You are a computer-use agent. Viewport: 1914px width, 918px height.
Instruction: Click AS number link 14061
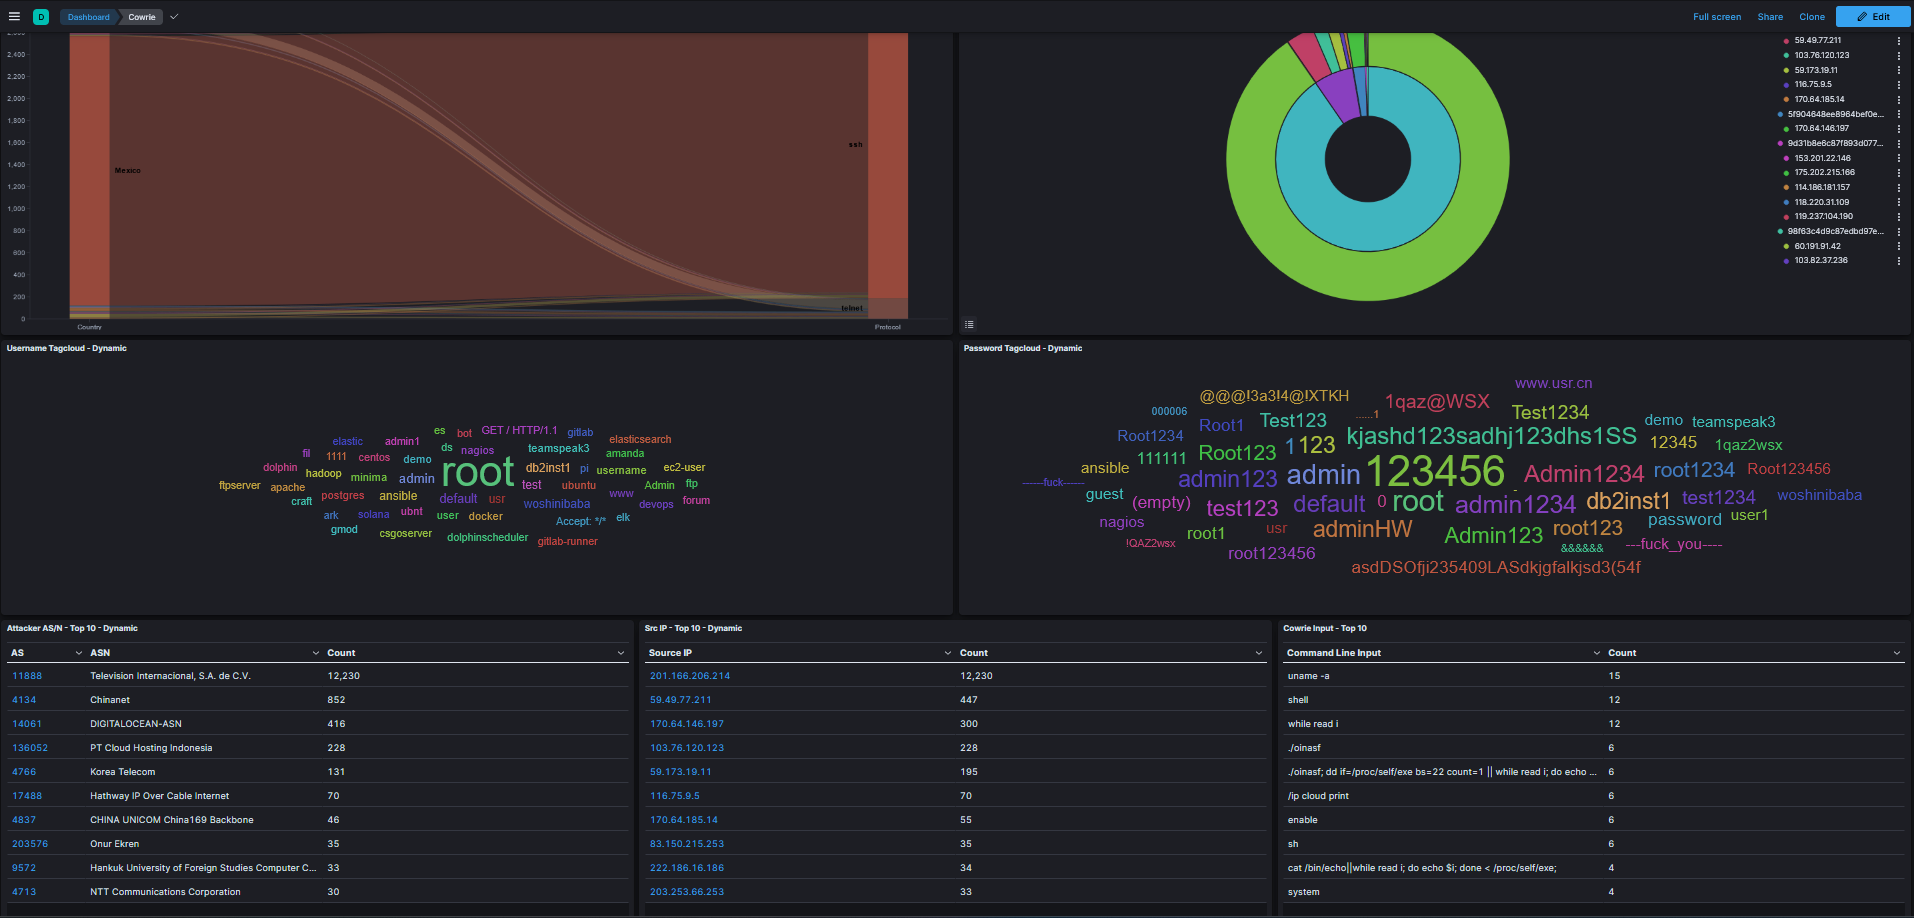[27, 724]
